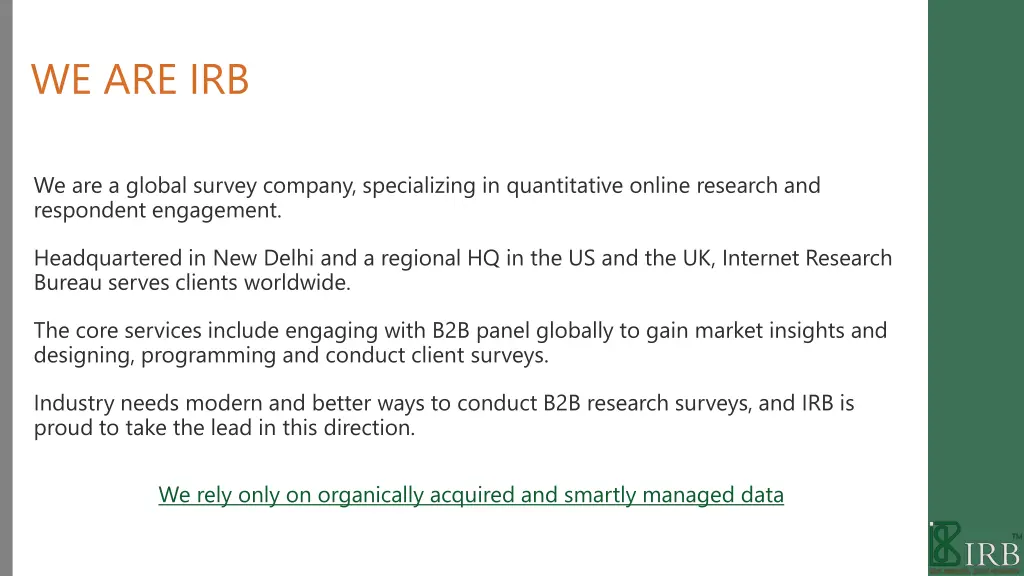Click the IRB logo emblem icon

coord(945,543)
